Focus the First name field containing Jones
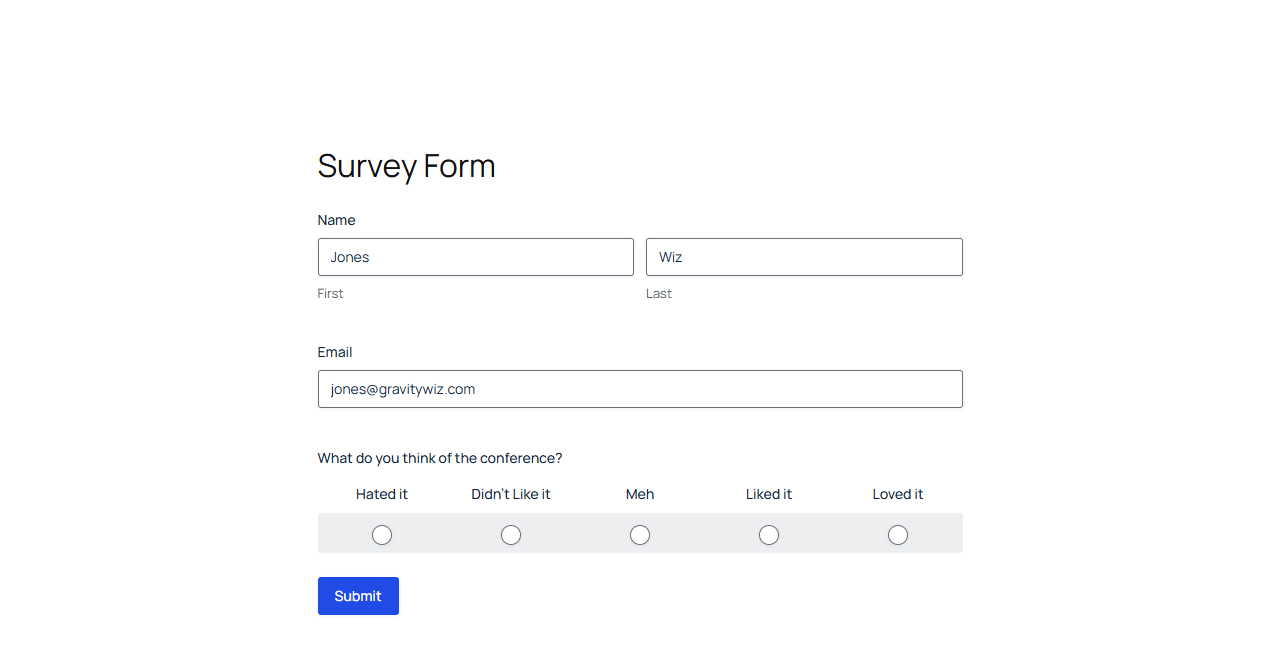Viewport: 1280px width, 652px height. point(476,257)
